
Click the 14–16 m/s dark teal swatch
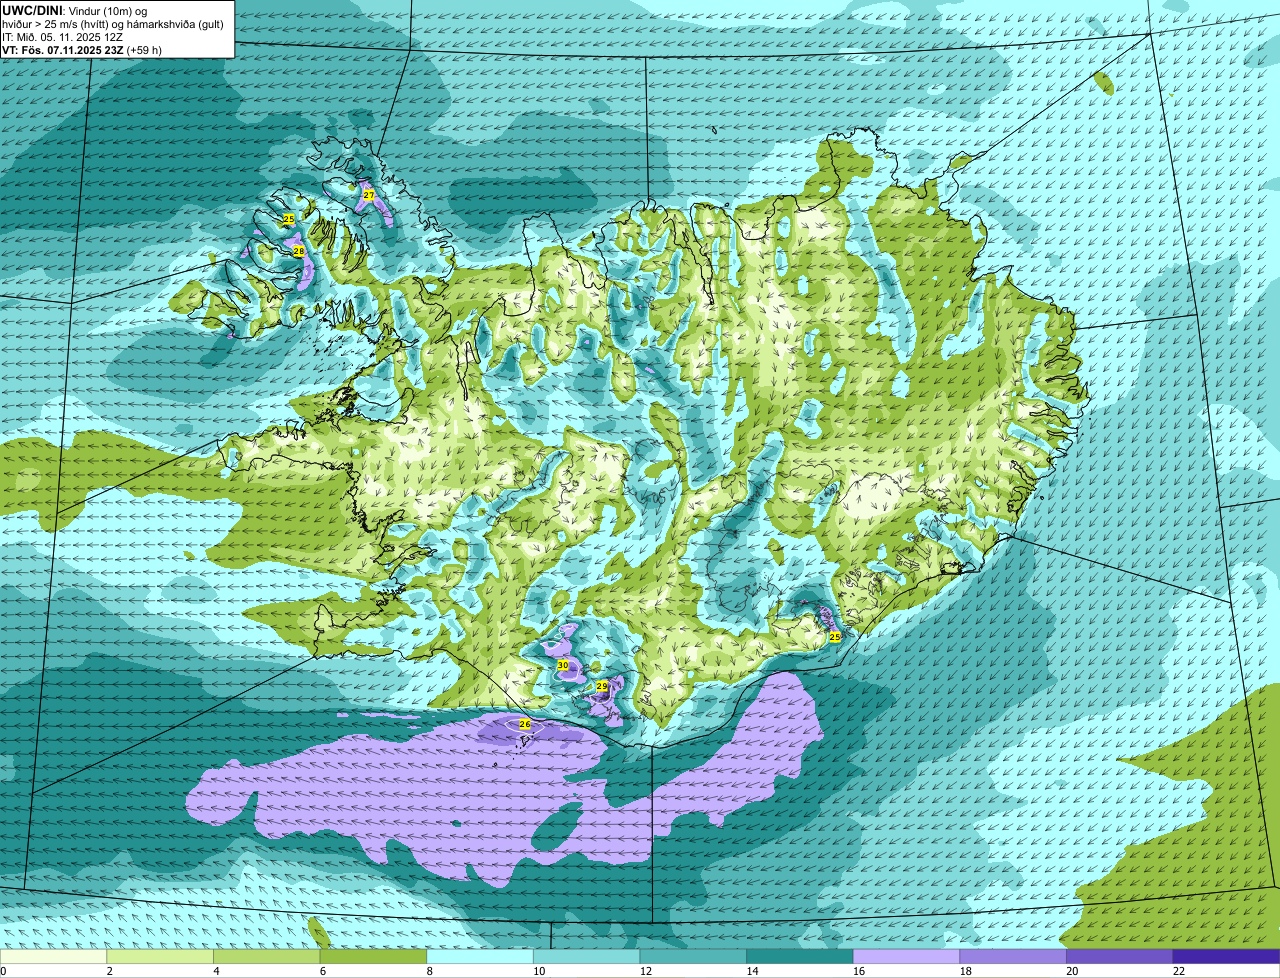[x=800, y=956]
